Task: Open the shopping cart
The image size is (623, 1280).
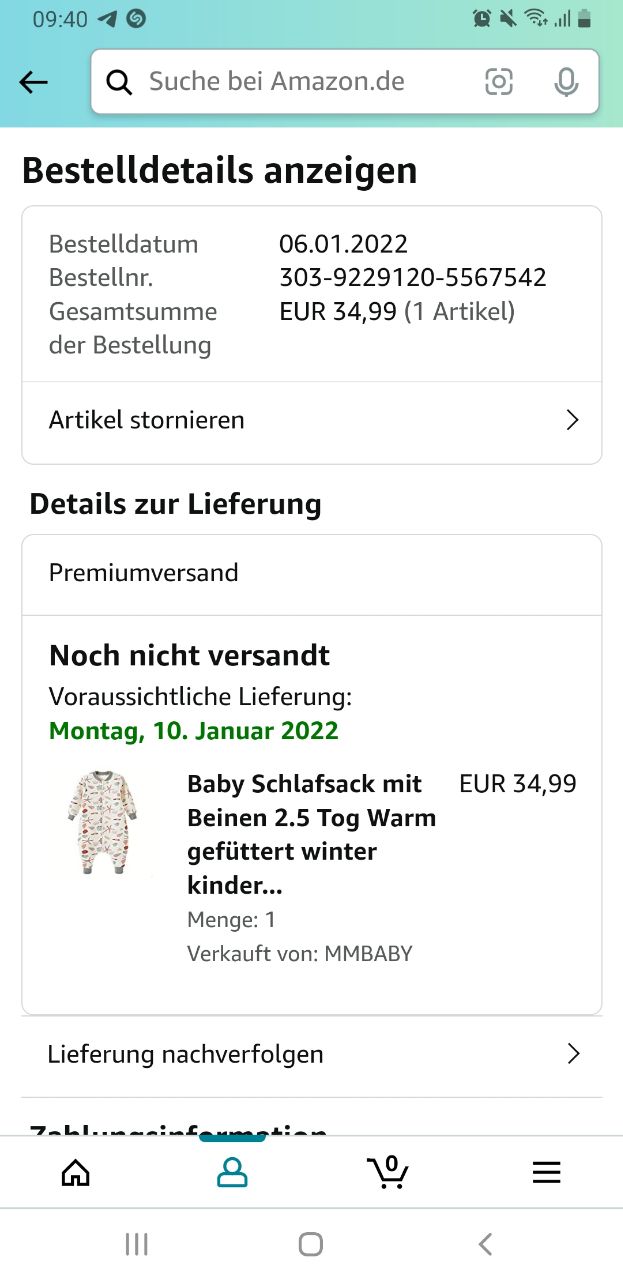Action: (x=388, y=1171)
